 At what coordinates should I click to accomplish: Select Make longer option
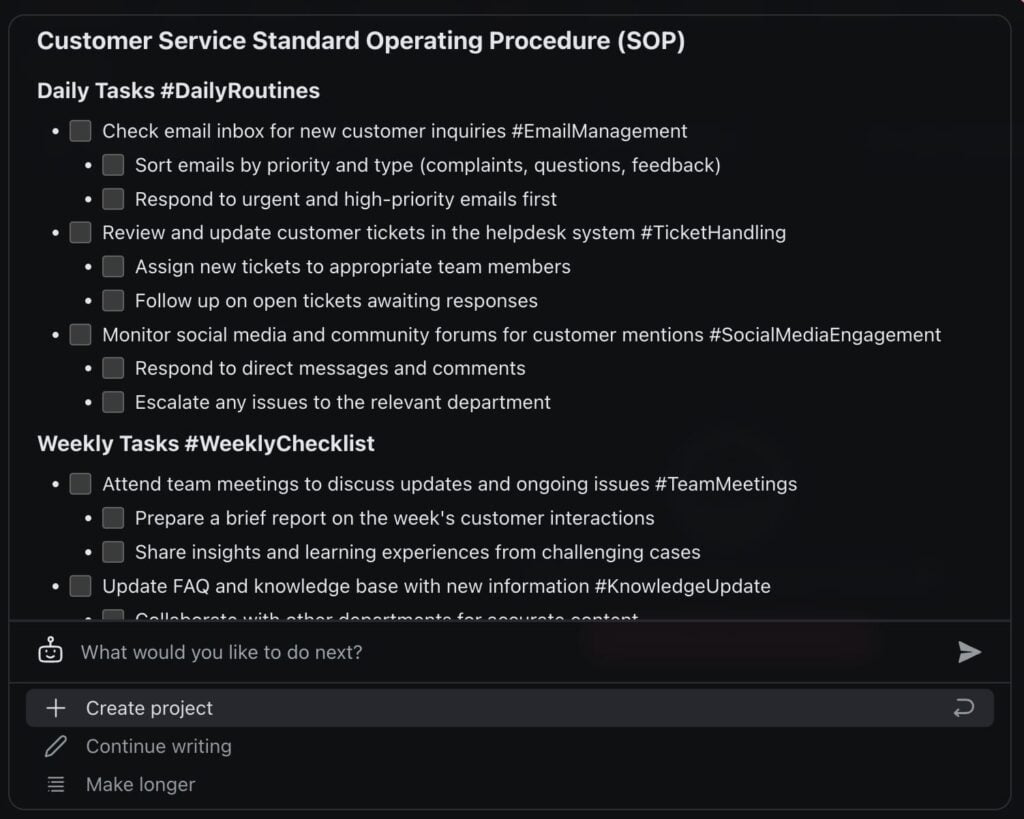click(140, 785)
